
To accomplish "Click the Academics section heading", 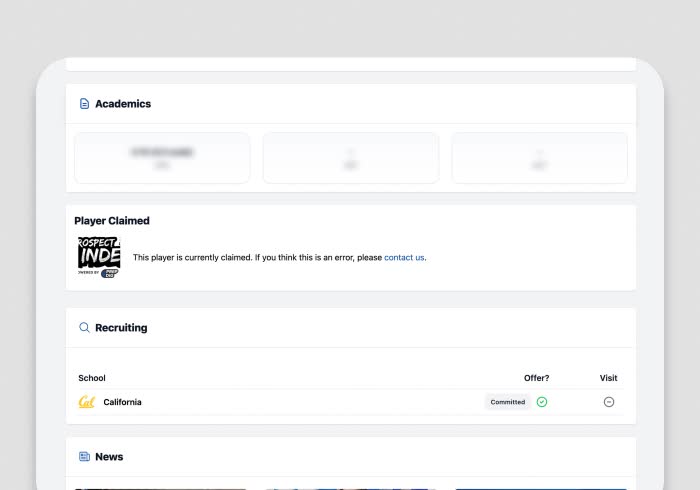I will pos(123,104).
